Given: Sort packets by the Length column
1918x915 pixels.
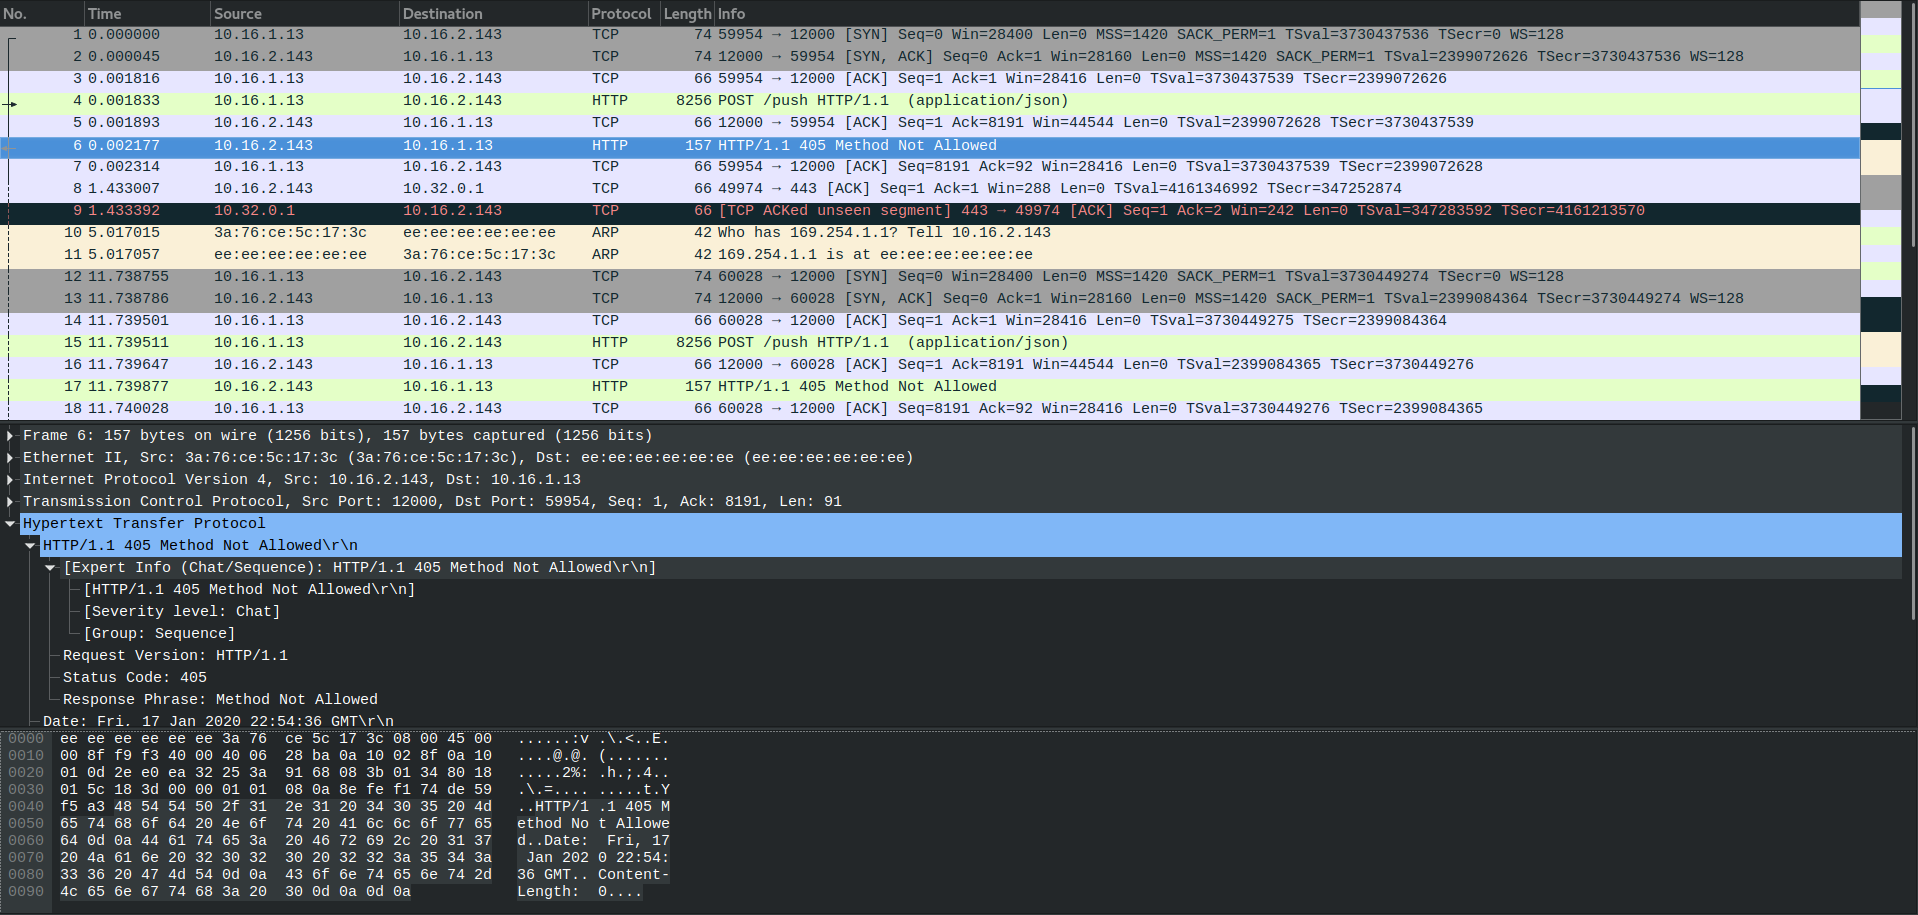Looking at the screenshot, I should (685, 13).
